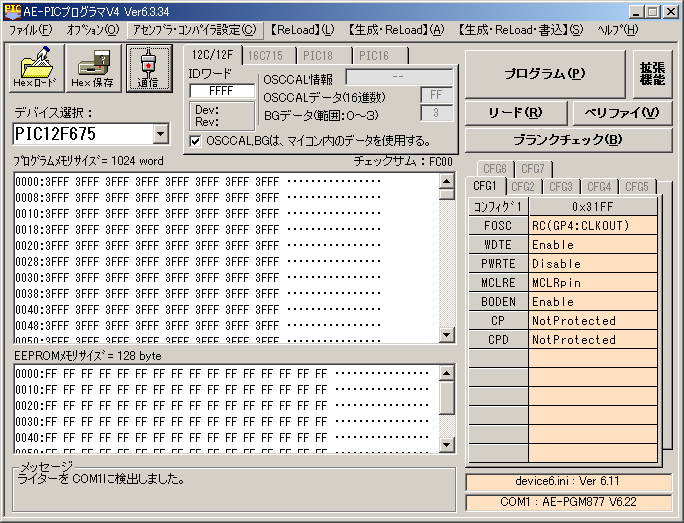Screen dimensions: 684x523
Task: Minimize the AE-PIC programmer window
Action: (x=636, y=12)
